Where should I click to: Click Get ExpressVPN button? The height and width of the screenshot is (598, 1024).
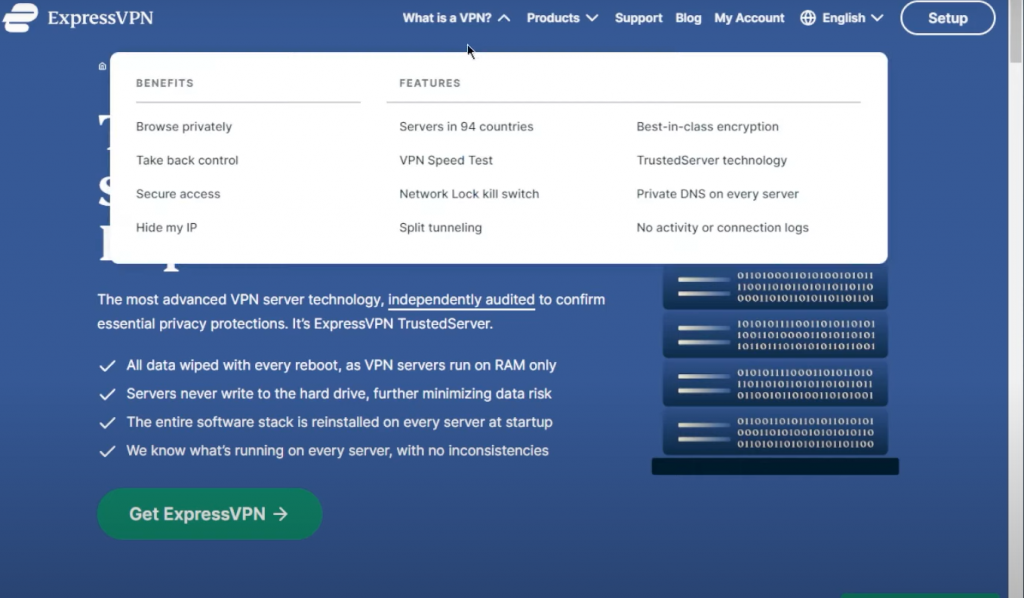tap(210, 514)
